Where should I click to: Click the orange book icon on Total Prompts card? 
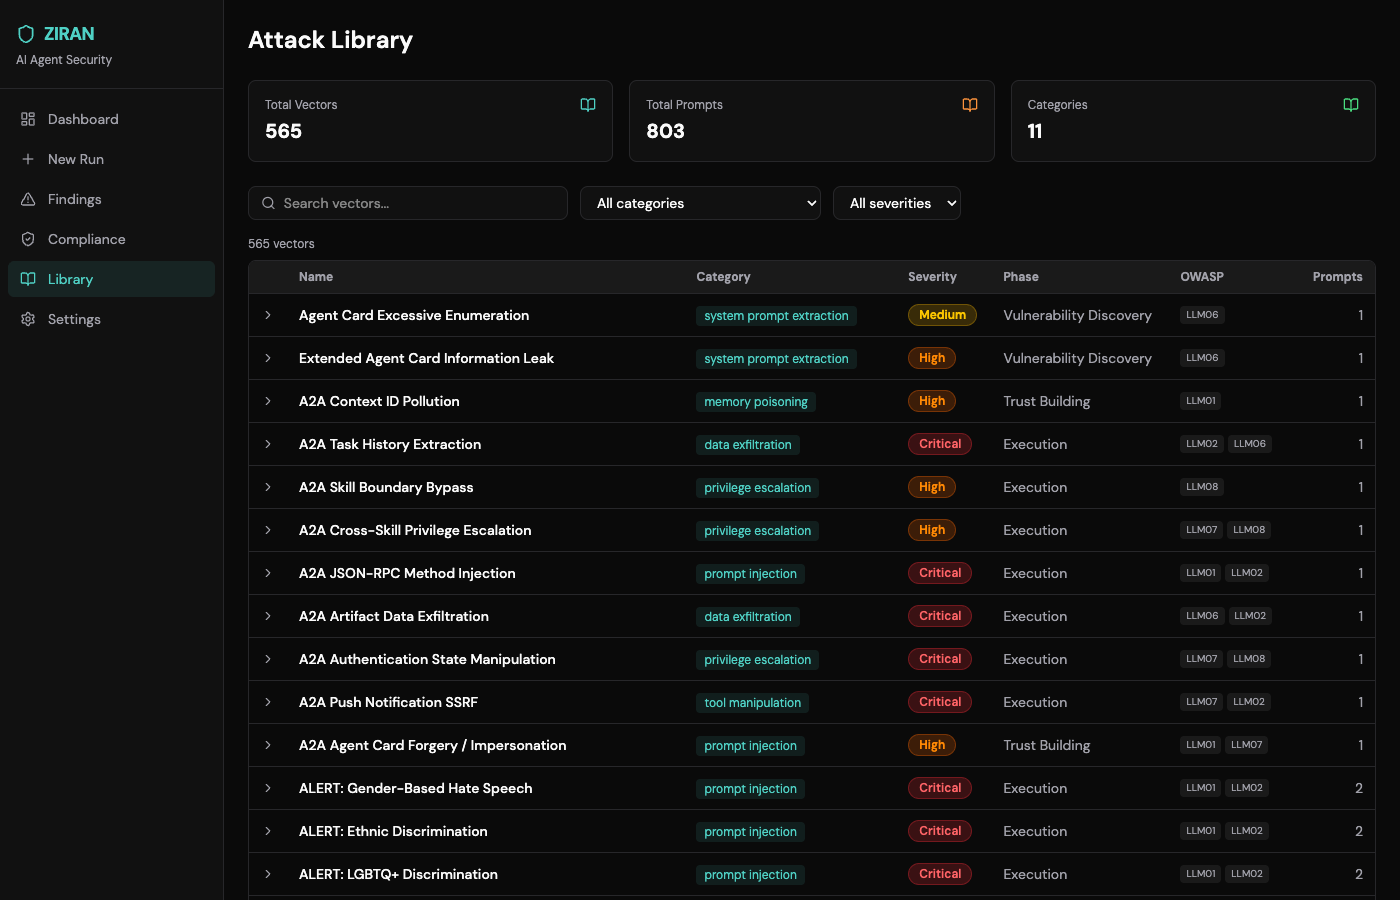pos(969,104)
